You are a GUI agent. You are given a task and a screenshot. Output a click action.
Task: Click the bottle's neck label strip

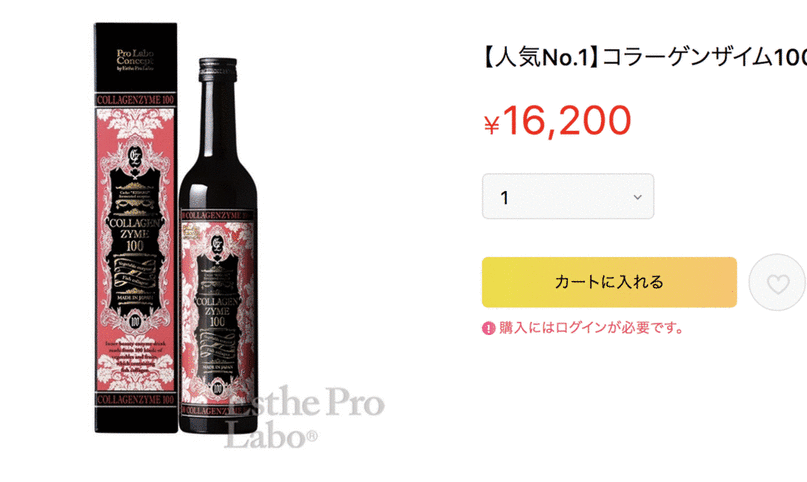point(217,216)
